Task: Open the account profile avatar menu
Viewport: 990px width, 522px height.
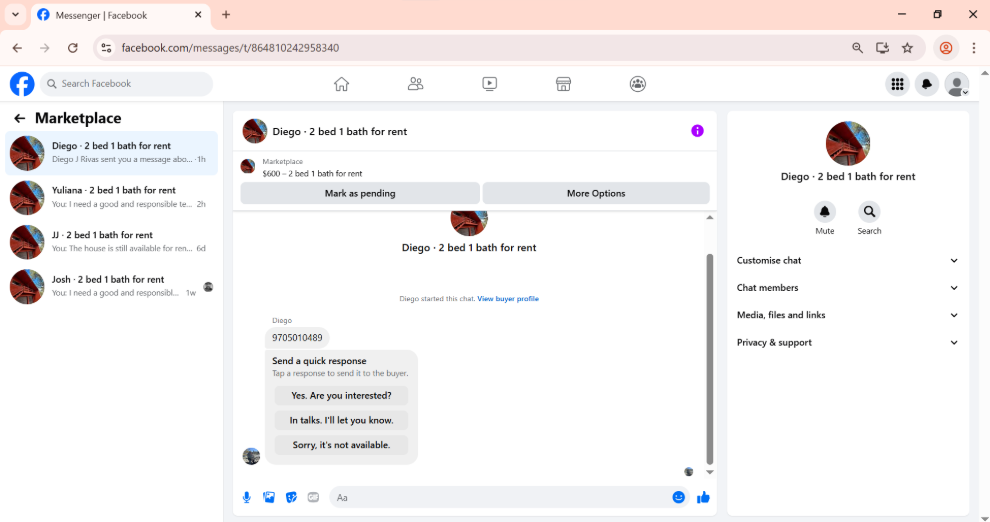Action: point(957,84)
